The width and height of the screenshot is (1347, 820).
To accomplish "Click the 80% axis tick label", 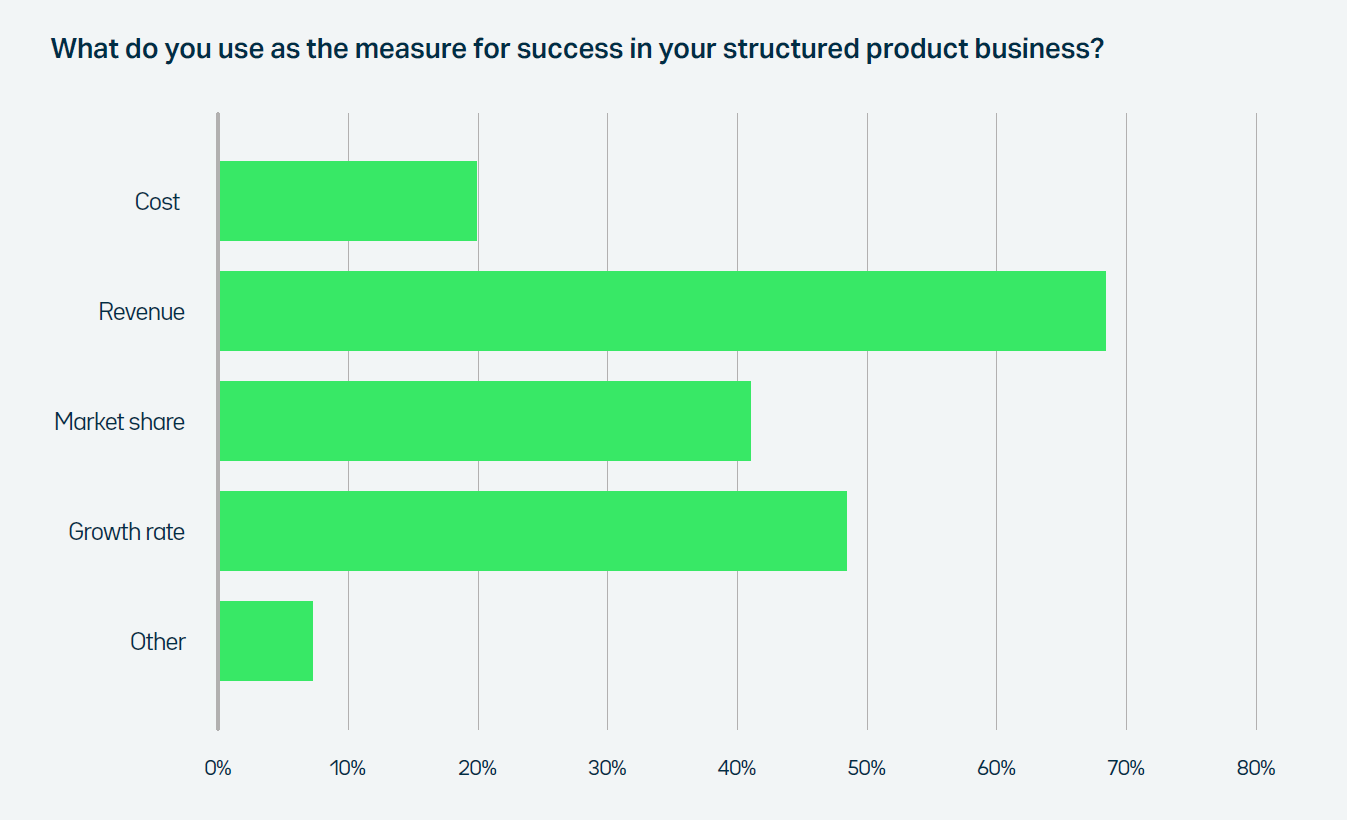I will pos(1256,769).
